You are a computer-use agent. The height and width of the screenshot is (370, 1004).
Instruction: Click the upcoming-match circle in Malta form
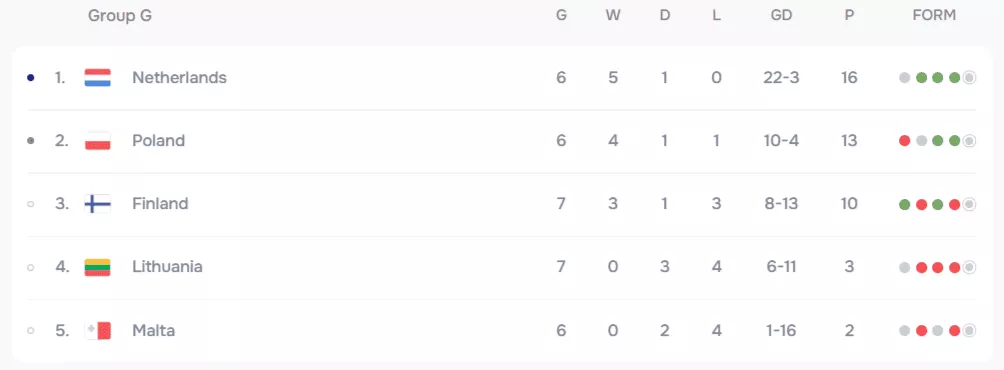pos(969,331)
